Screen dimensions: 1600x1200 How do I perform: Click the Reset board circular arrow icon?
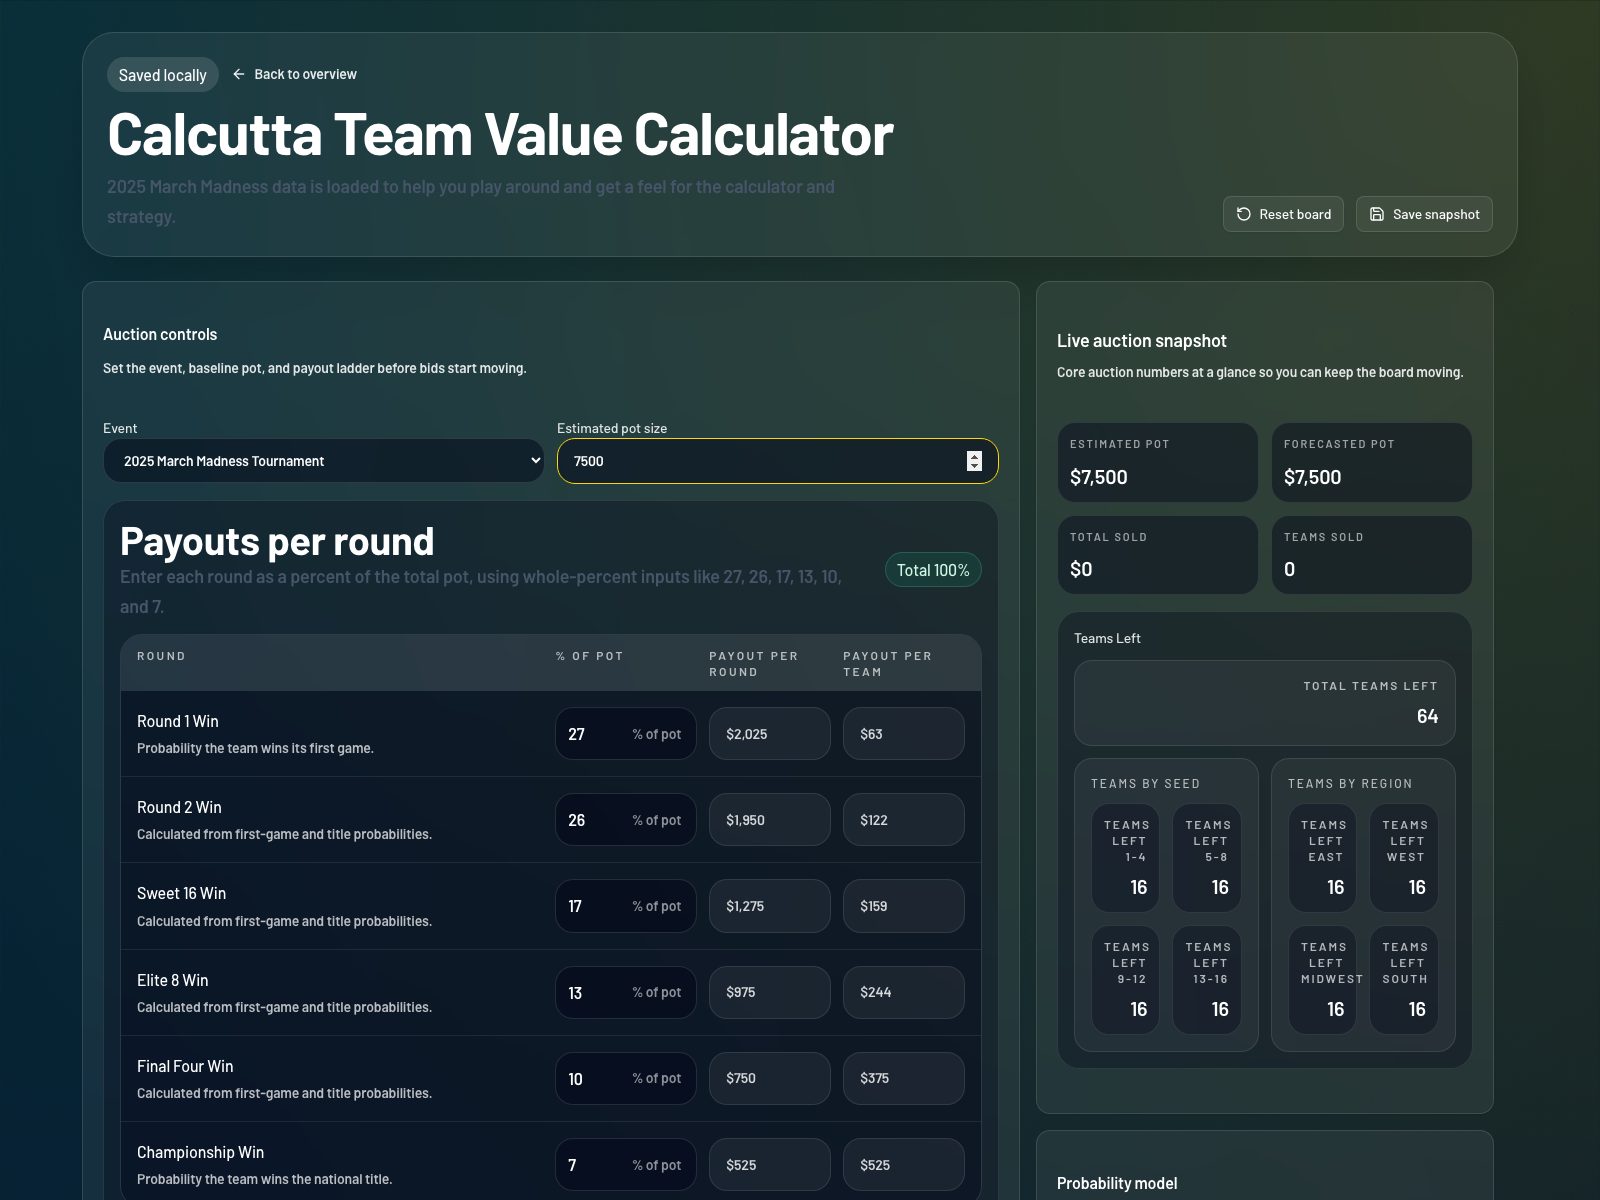(x=1243, y=214)
